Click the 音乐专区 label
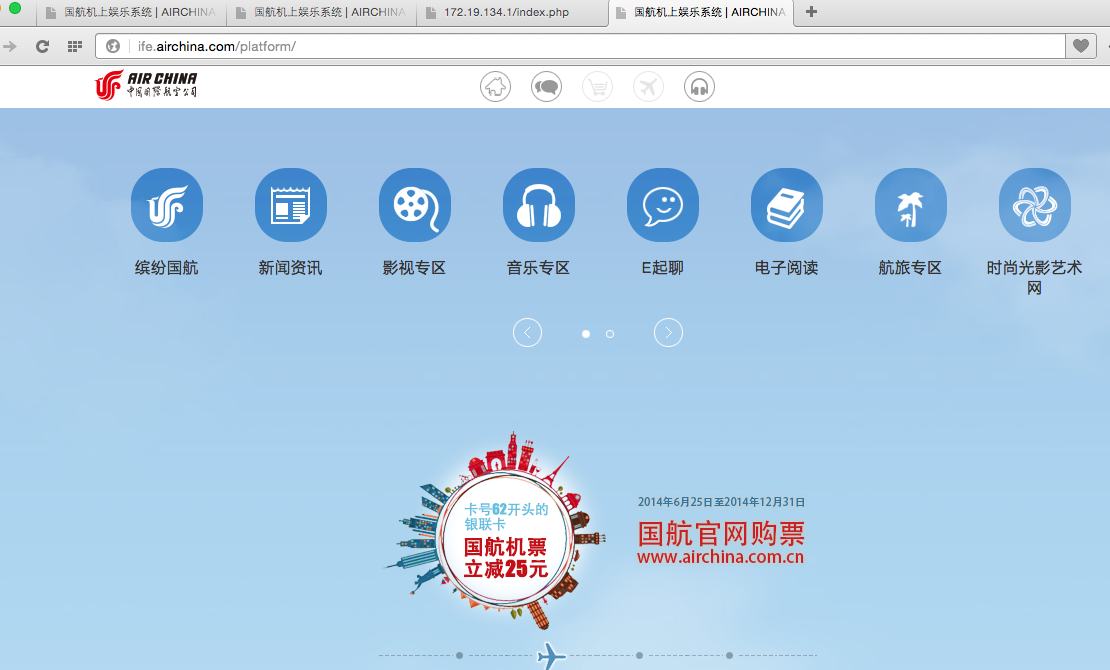 538,268
